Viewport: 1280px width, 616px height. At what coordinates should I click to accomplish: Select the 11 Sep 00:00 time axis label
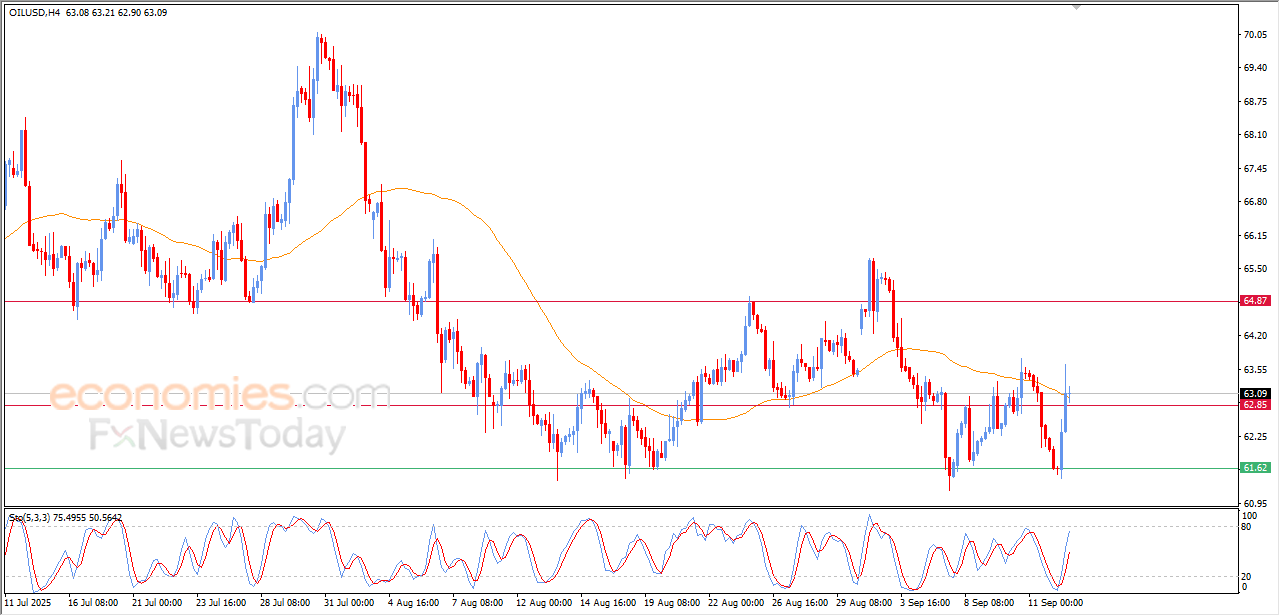click(x=1057, y=604)
